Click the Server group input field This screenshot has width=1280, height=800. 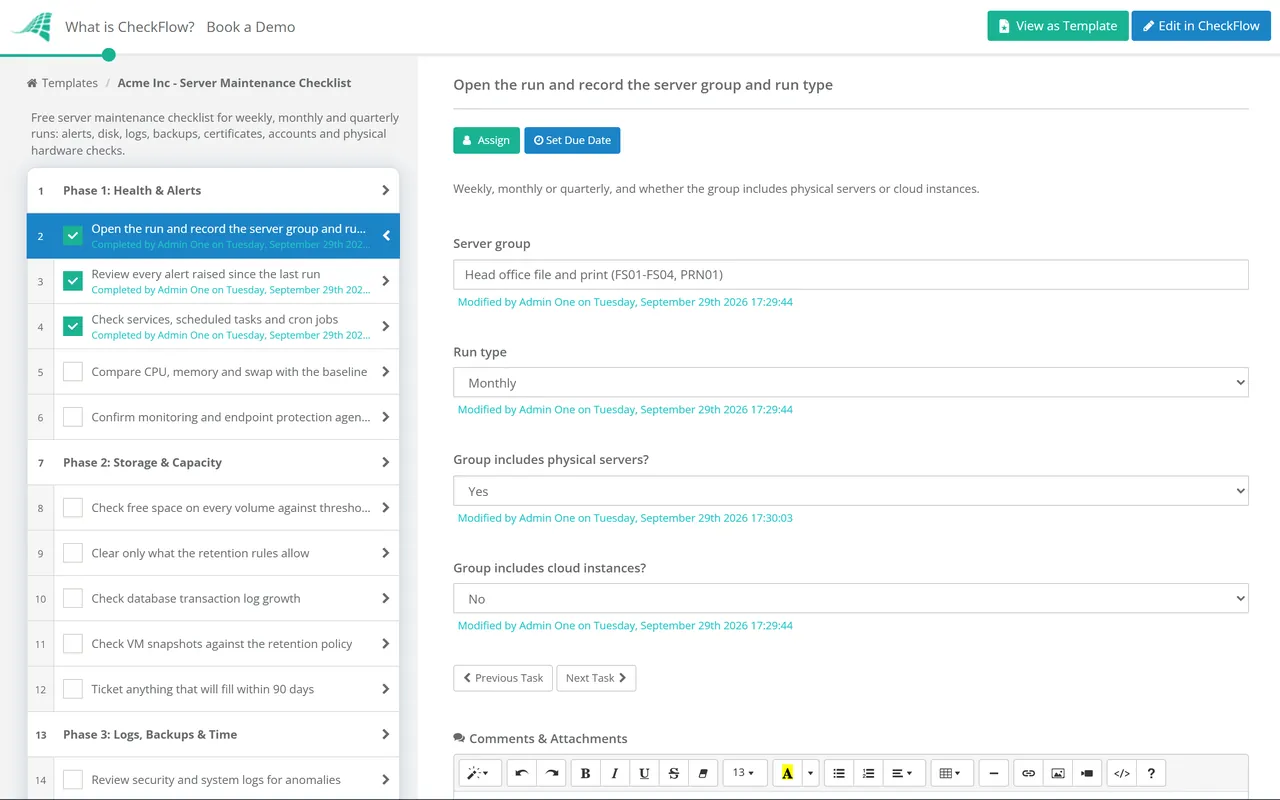[x=851, y=275]
